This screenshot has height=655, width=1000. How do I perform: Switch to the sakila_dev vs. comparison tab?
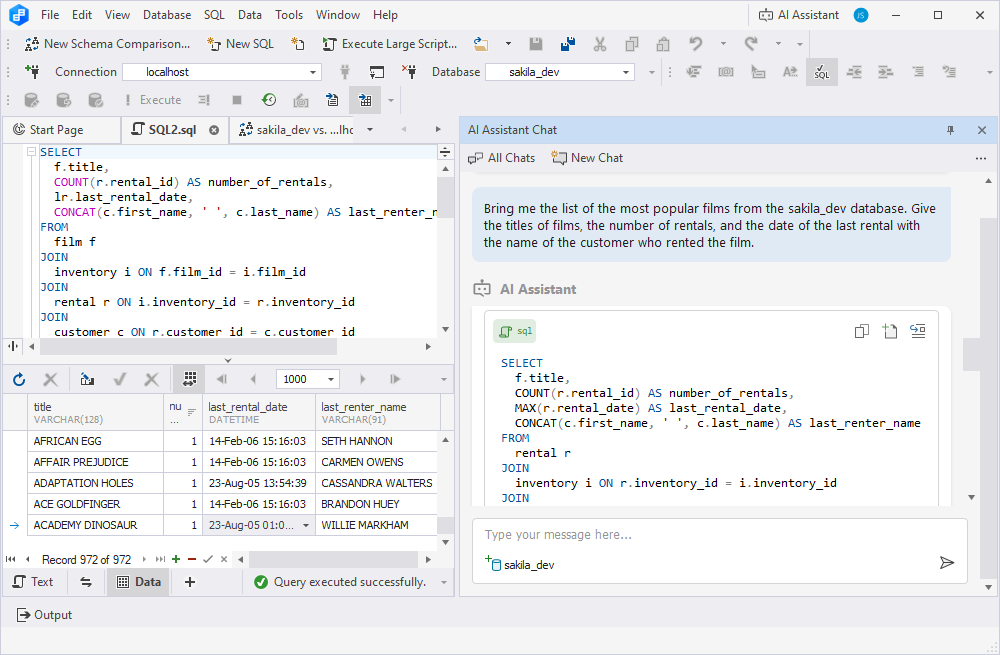(x=300, y=129)
